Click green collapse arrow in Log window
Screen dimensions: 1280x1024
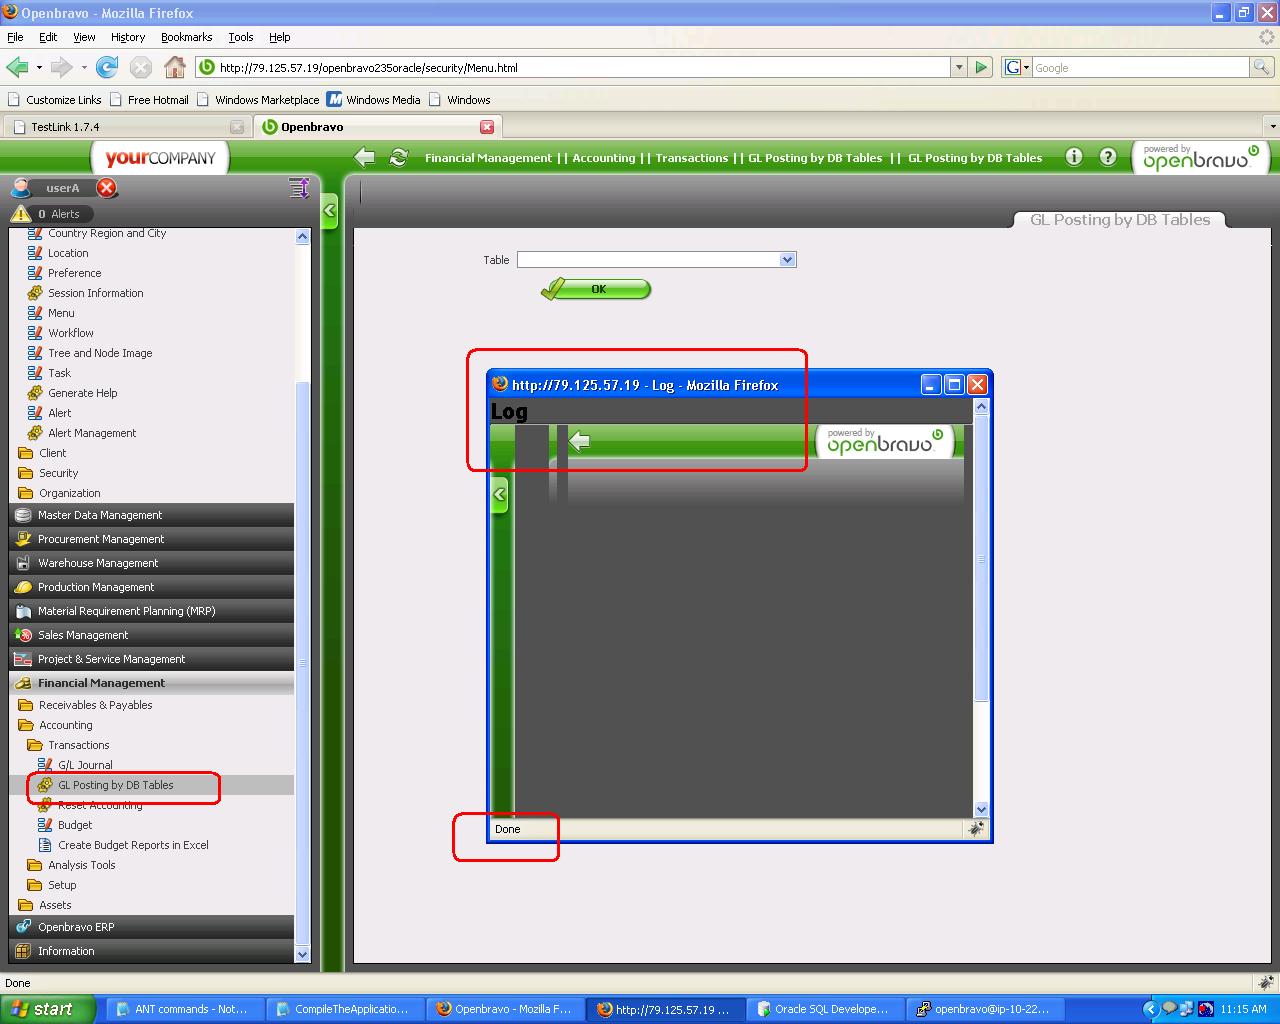click(x=499, y=494)
